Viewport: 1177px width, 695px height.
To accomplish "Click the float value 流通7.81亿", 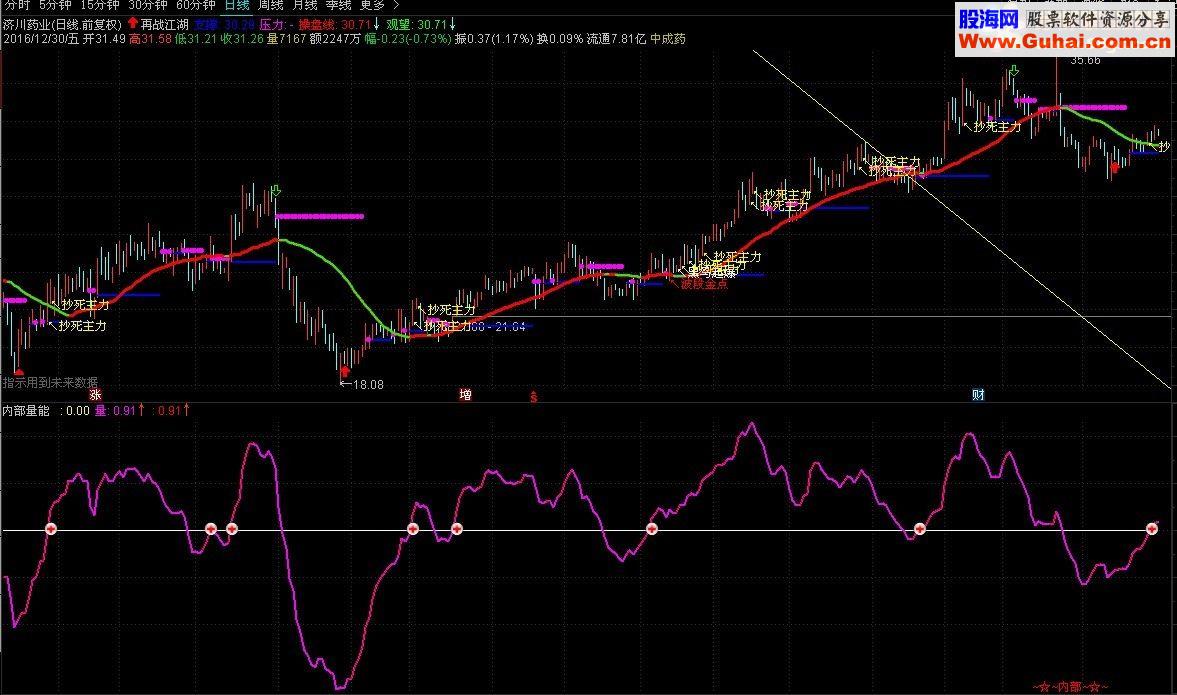I will pos(616,38).
